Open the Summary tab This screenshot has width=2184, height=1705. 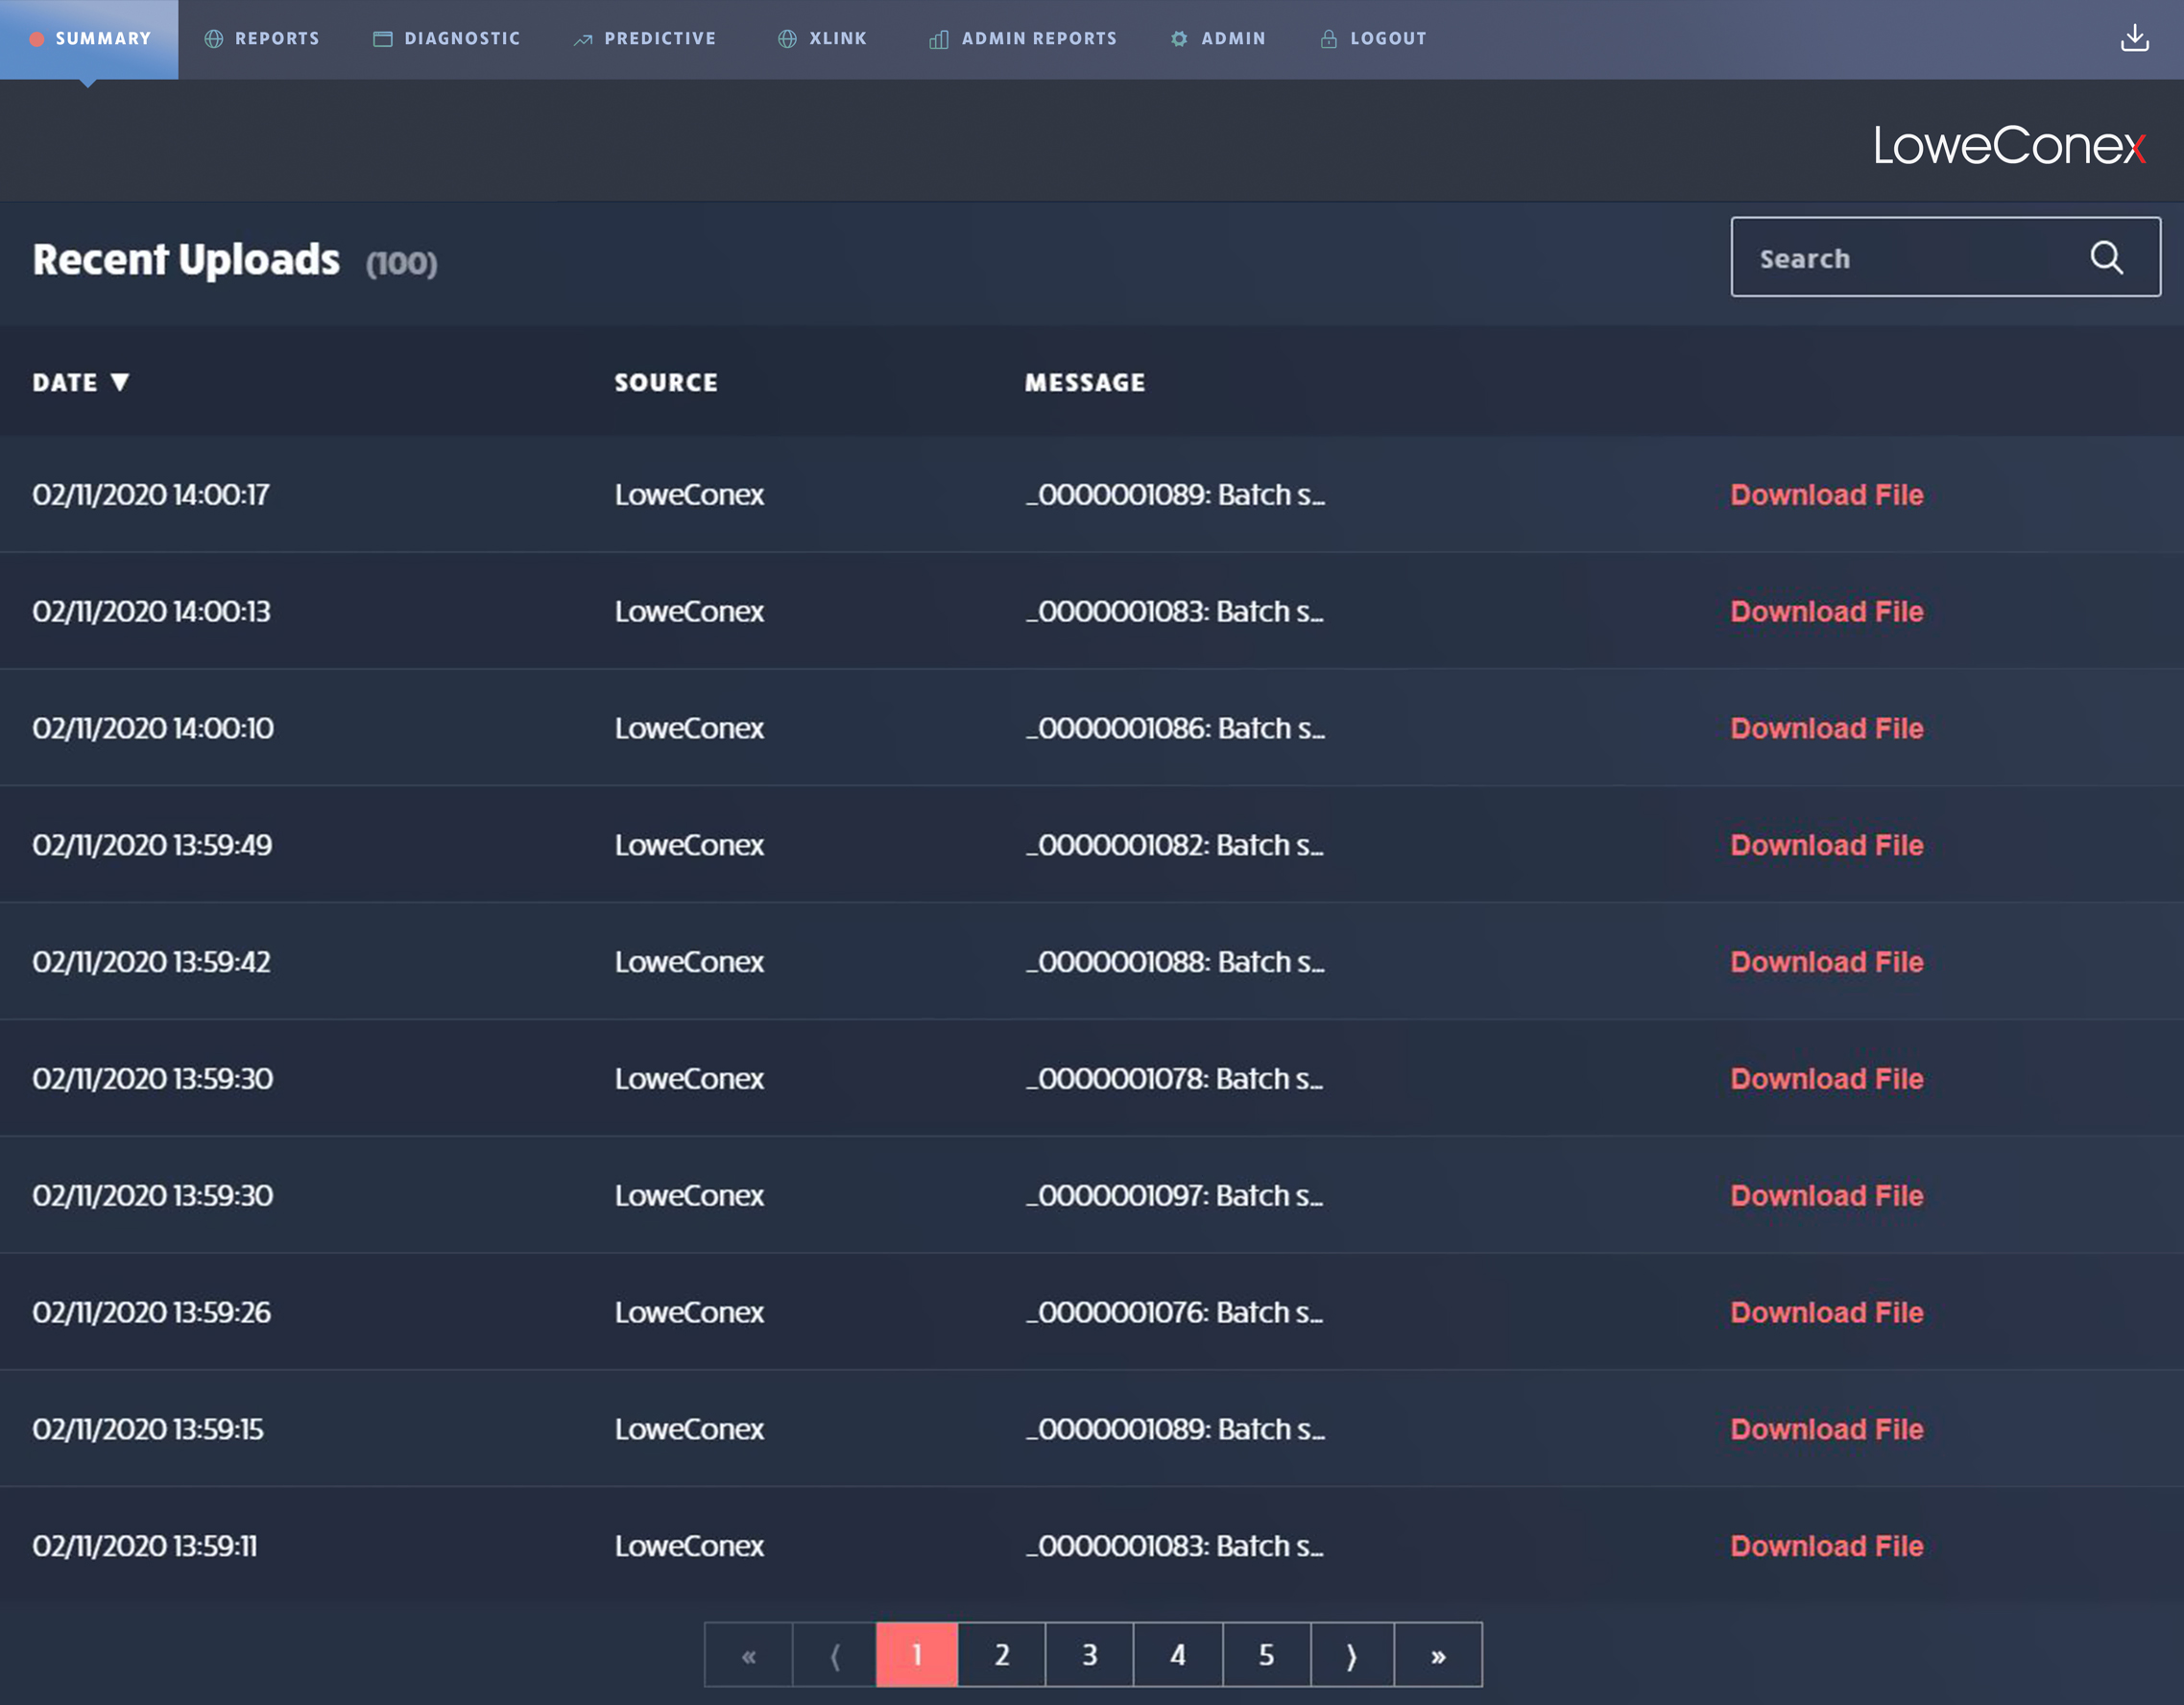coord(89,39)
